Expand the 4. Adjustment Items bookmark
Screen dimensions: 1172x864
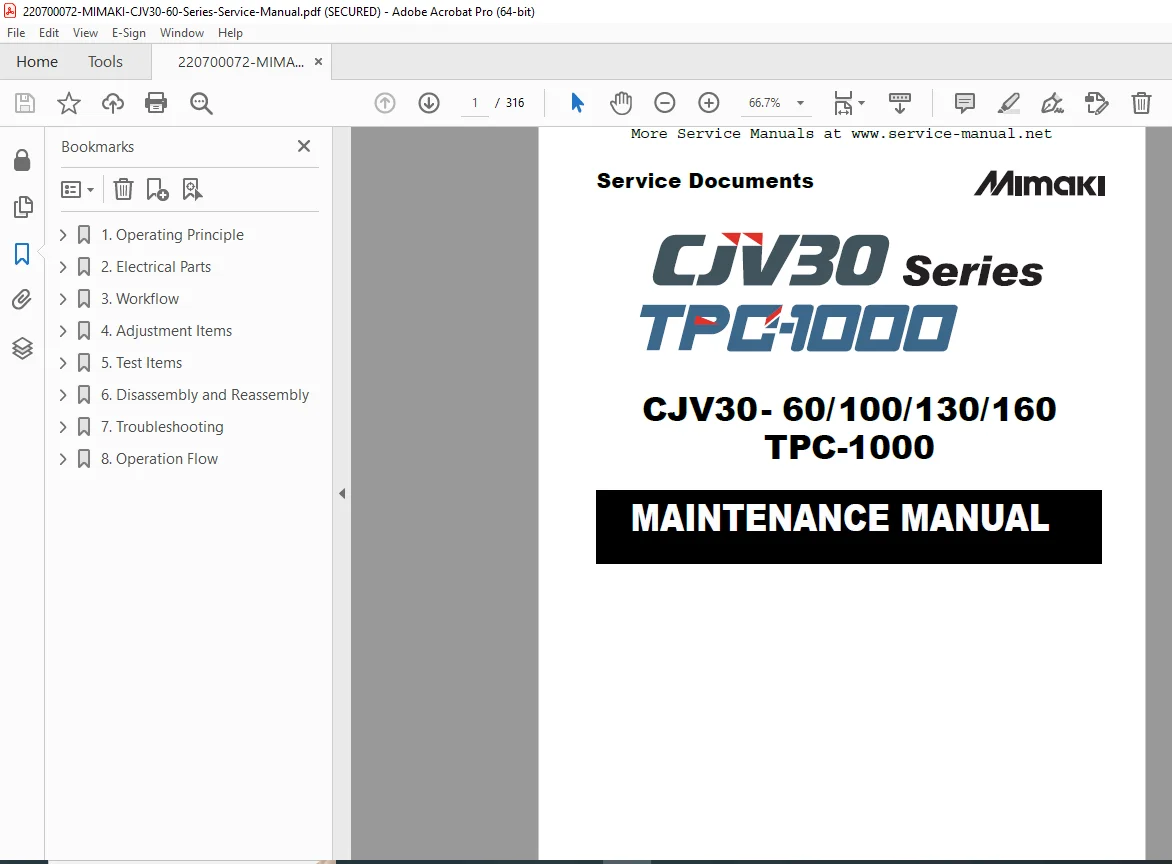tap(63, 331)
